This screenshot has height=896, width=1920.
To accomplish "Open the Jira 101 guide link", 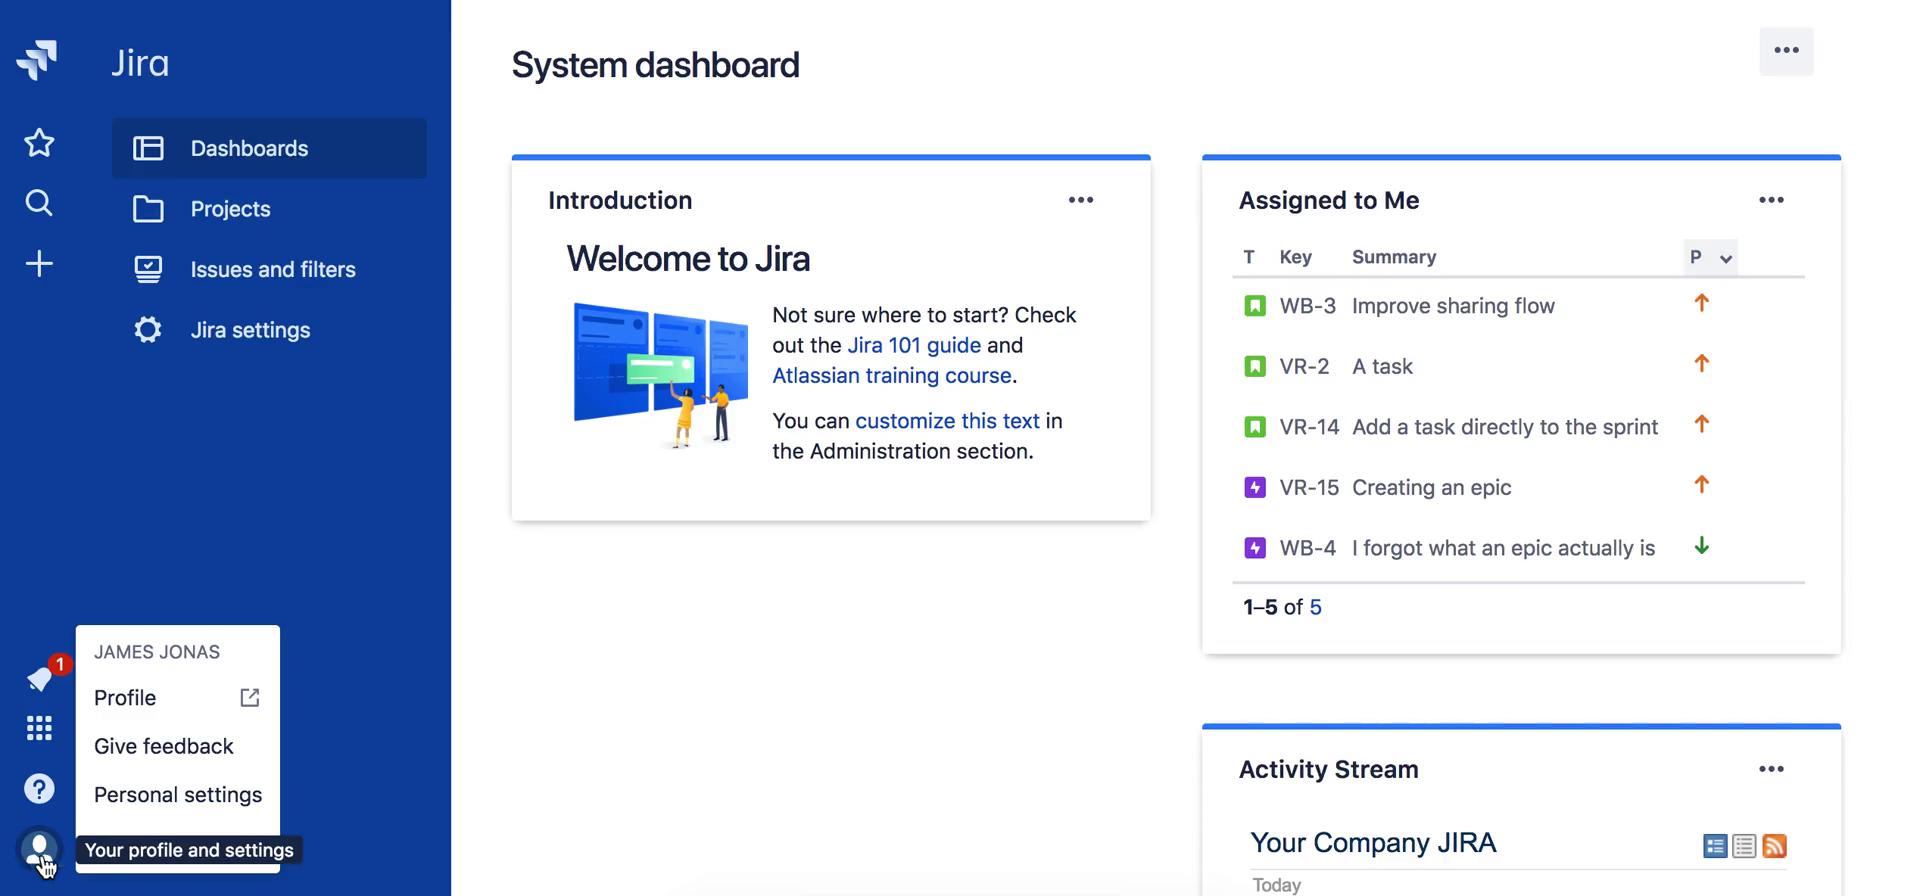I will coord(914,345).
